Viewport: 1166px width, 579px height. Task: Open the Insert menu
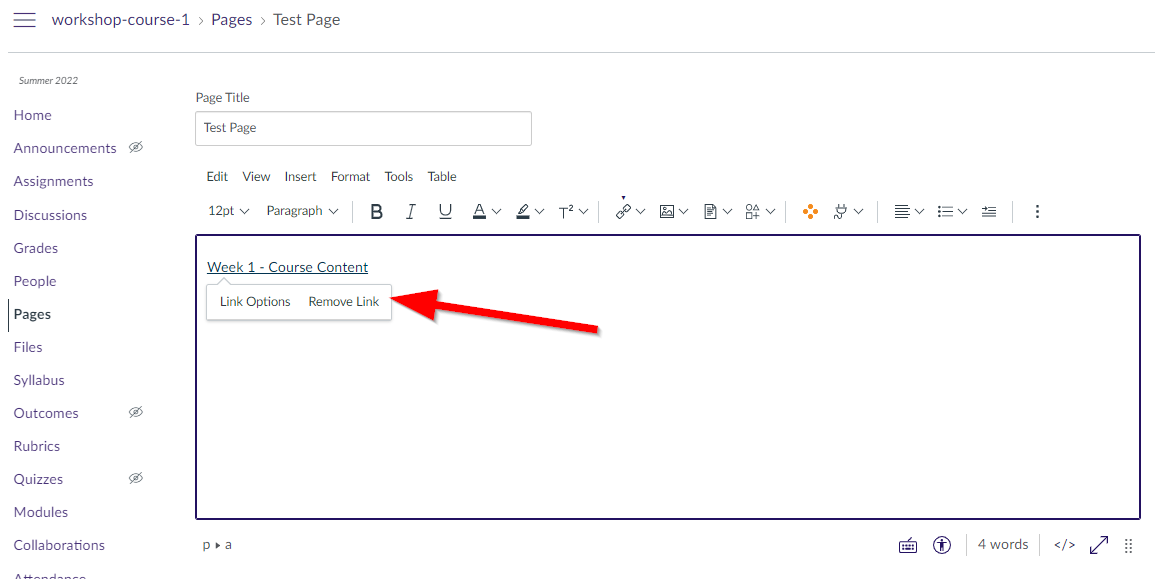click(300, 176)
